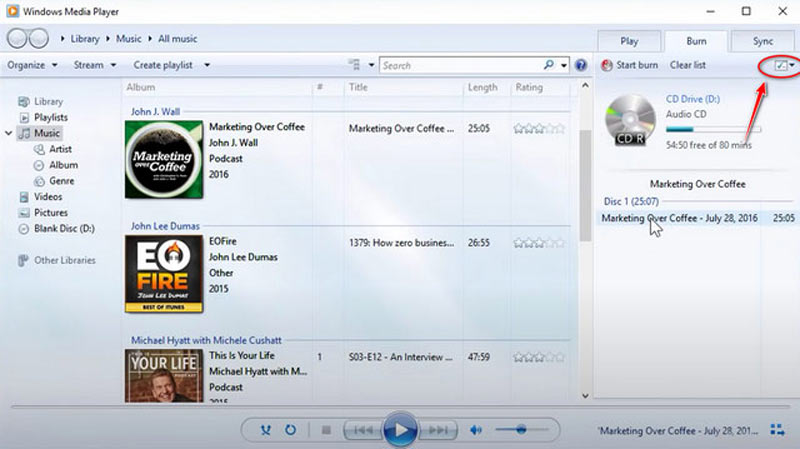Click Clear list
The image size is (800, 449).
tap(687, 65)
